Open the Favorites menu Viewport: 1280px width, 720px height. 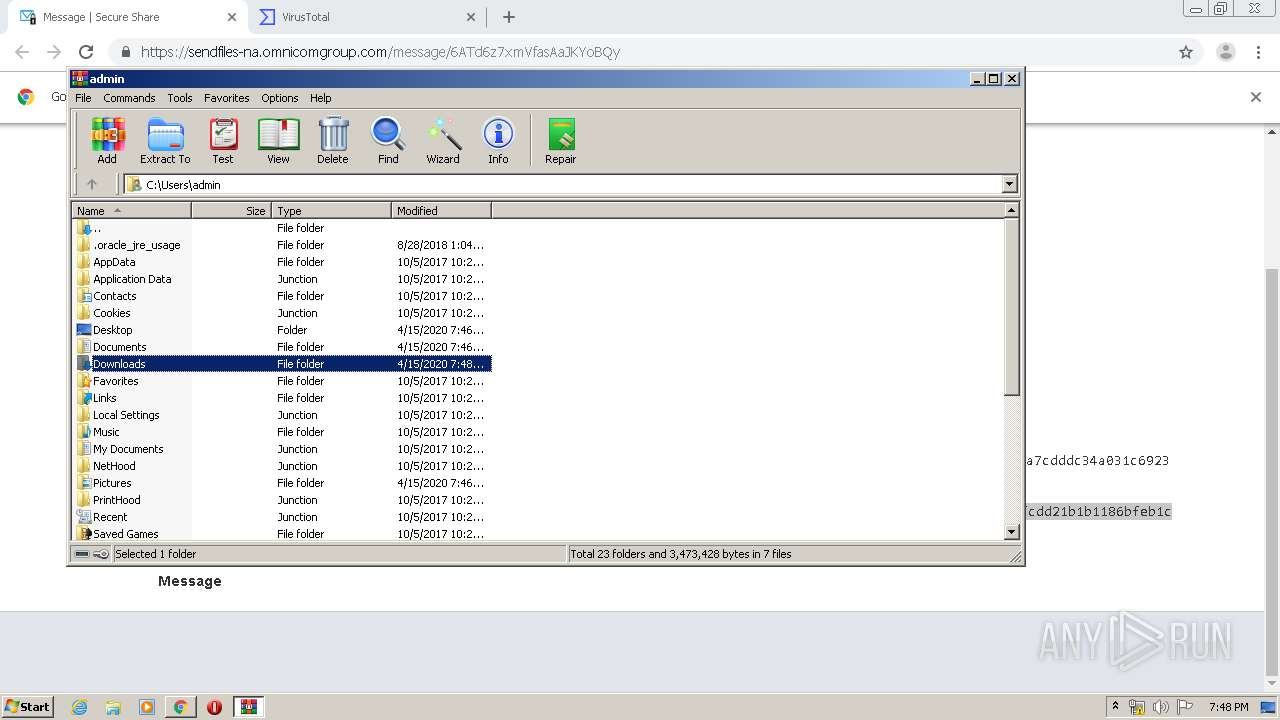pos(227,98)
